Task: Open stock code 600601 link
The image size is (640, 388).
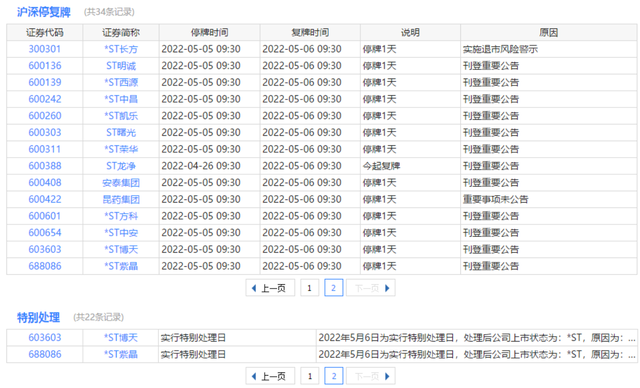Action: pos(44,216)
